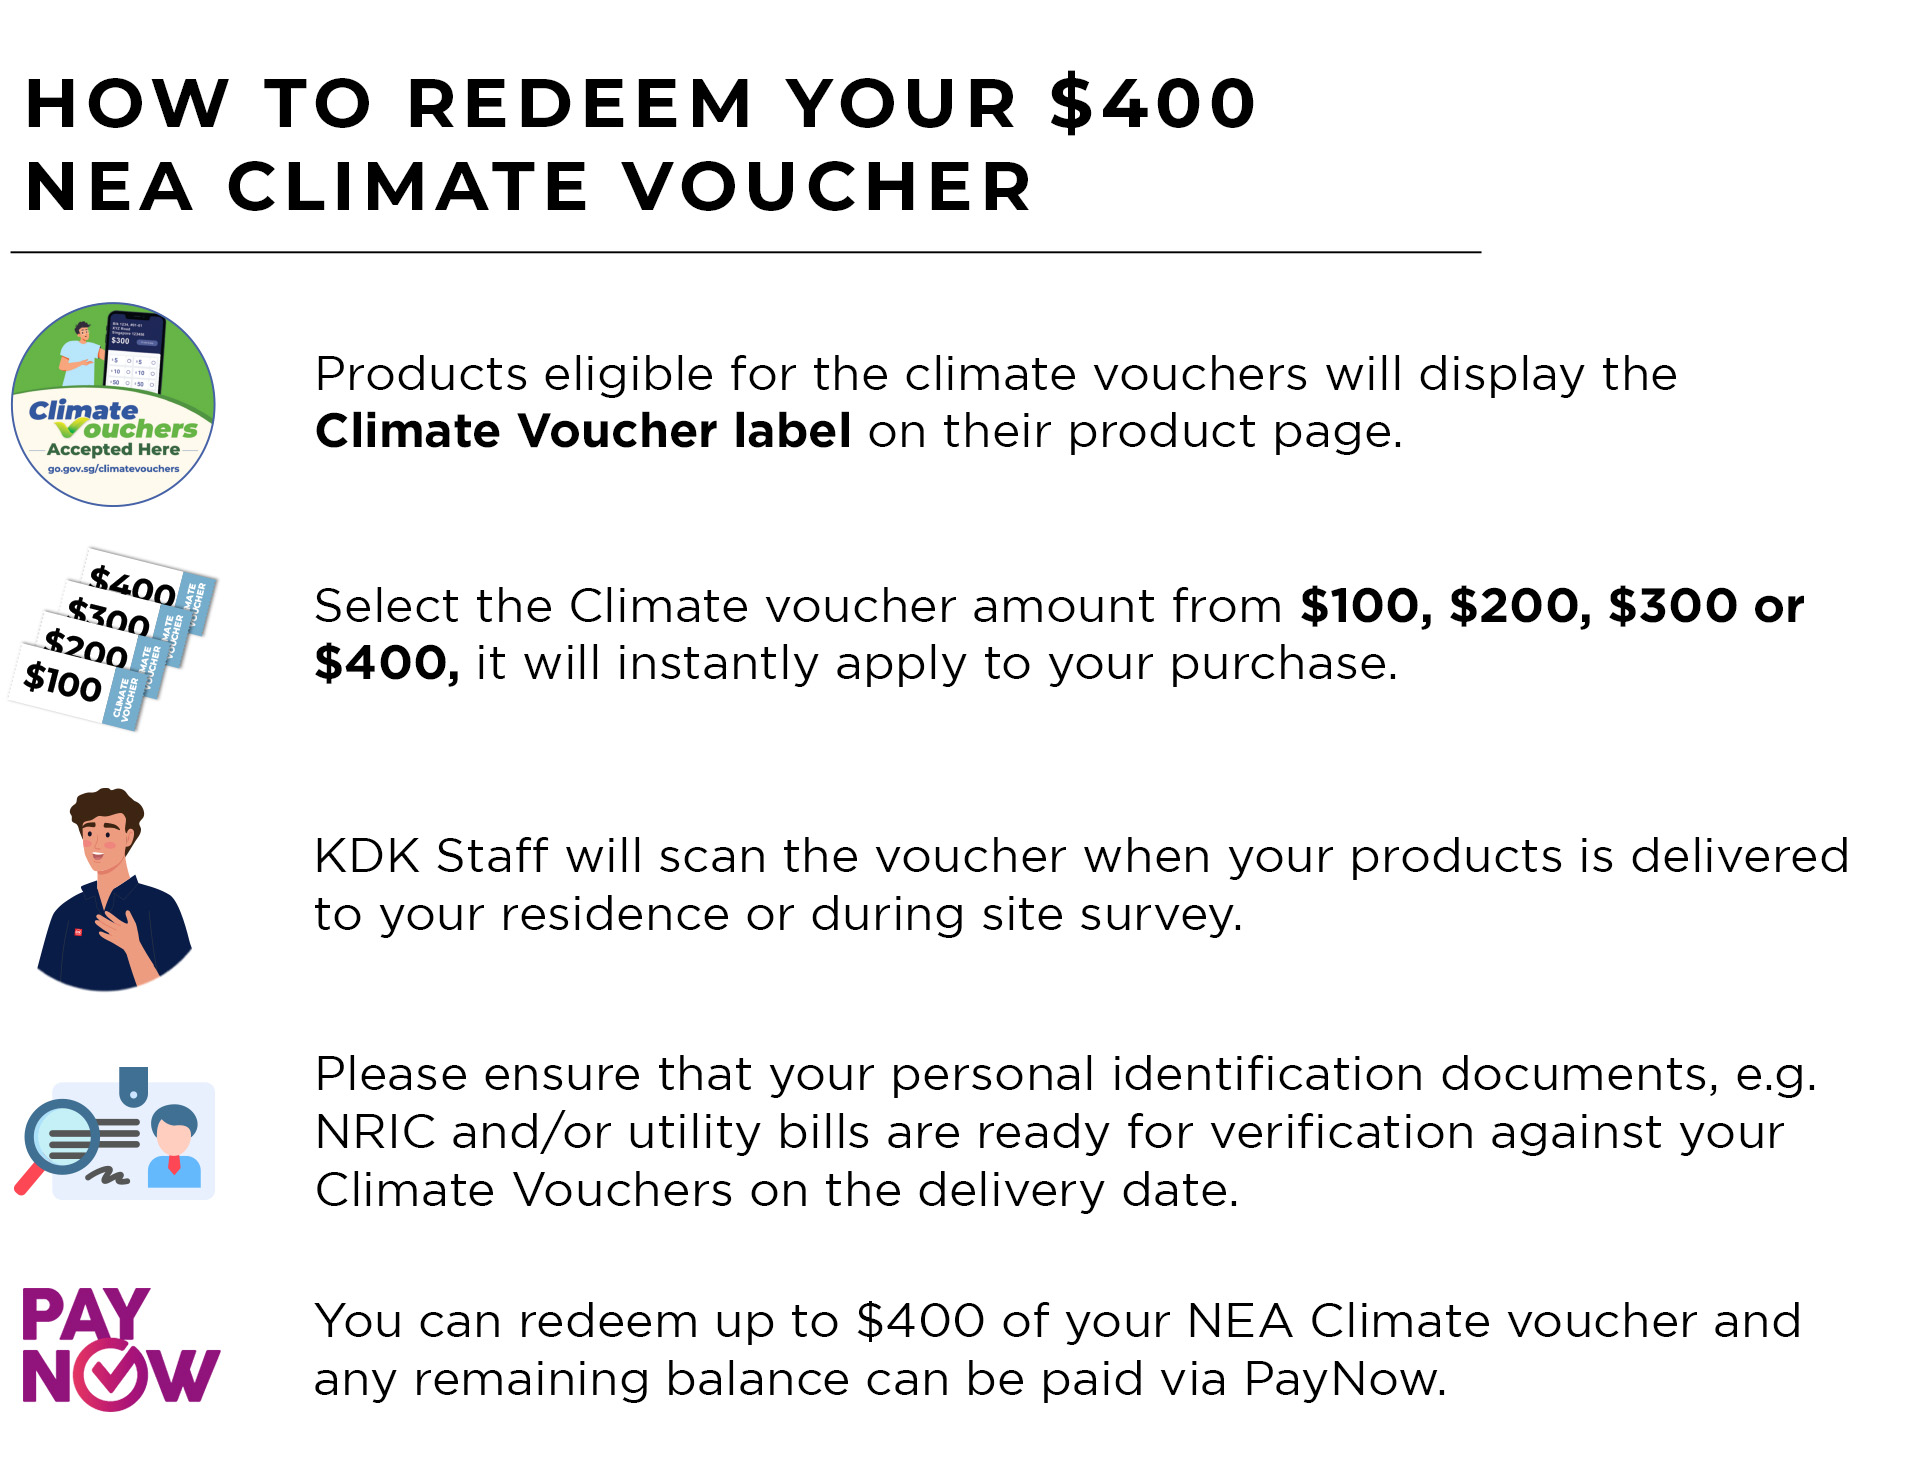Click the "NEA CLIMATE VOUCHER" title line

[x=529, y=187]
